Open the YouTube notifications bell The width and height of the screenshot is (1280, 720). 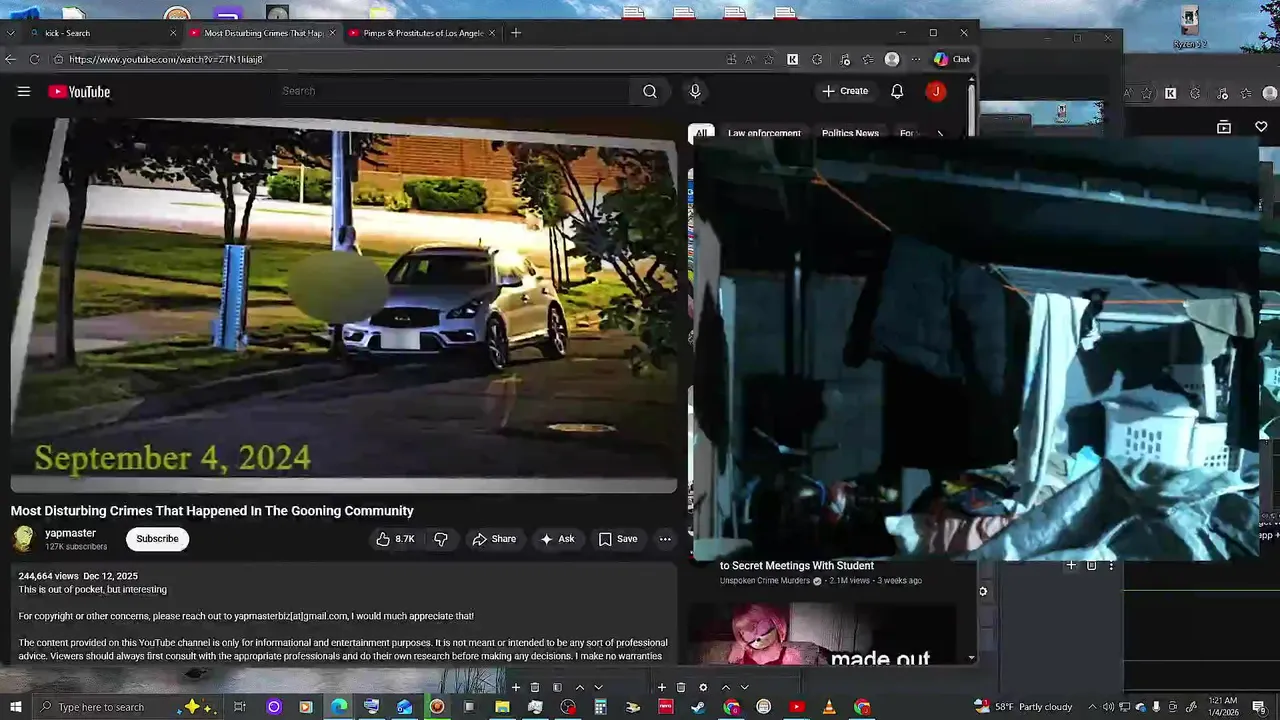coord(897,91)
